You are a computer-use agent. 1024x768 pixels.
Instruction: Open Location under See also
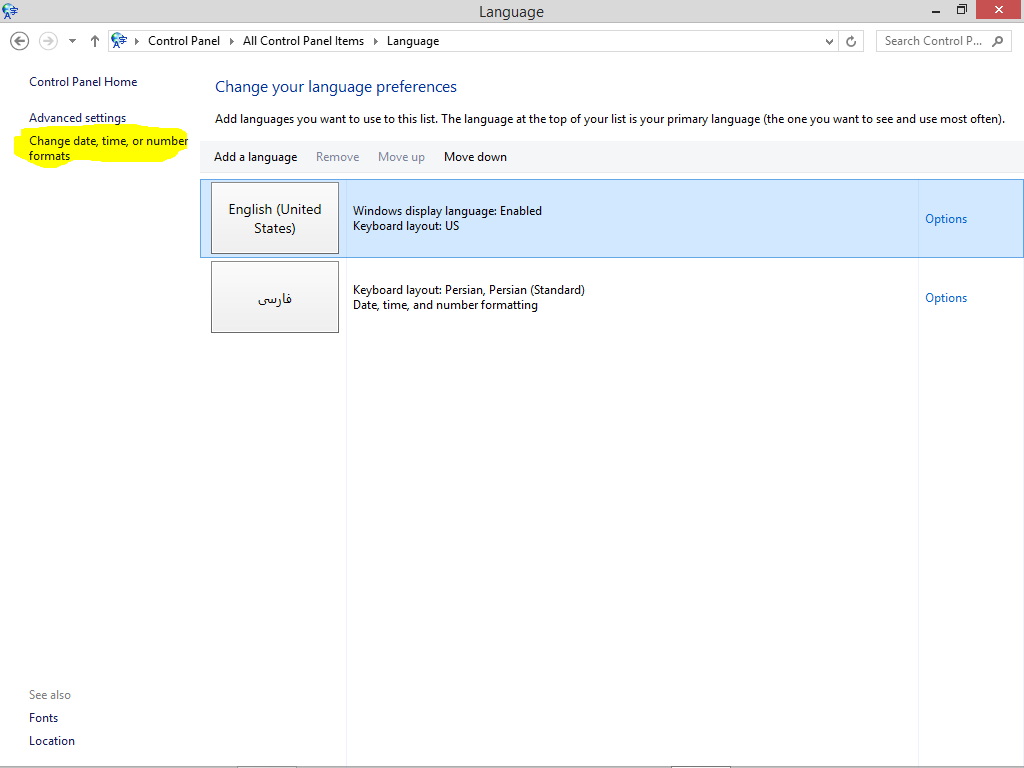pos(52,741)
